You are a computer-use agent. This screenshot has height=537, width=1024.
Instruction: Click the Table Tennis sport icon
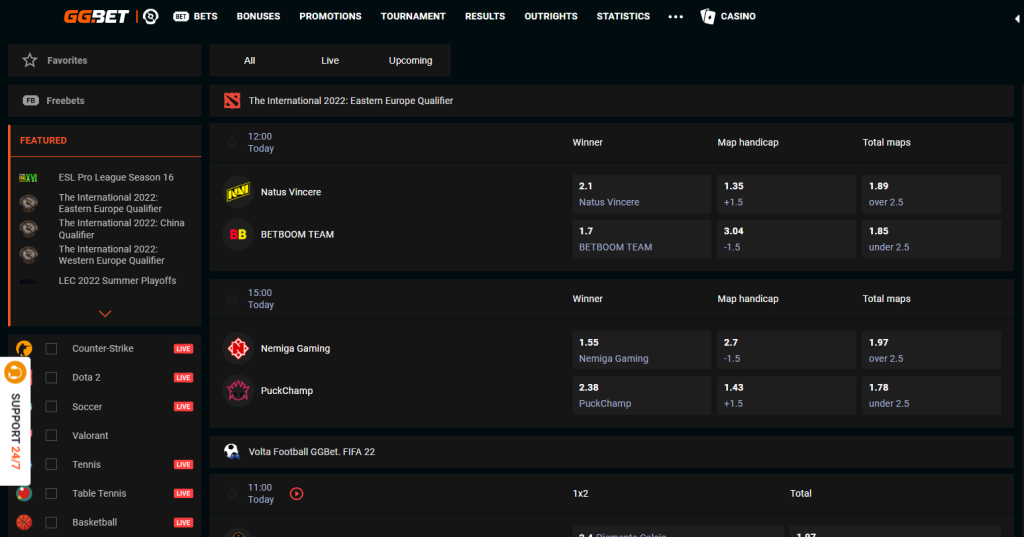pos(24,494)
